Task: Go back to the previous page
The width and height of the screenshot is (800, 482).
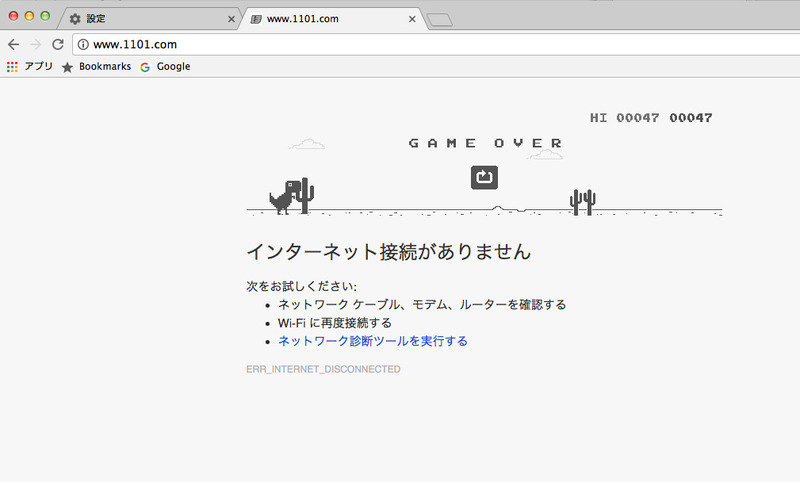Action: [13, 44]
